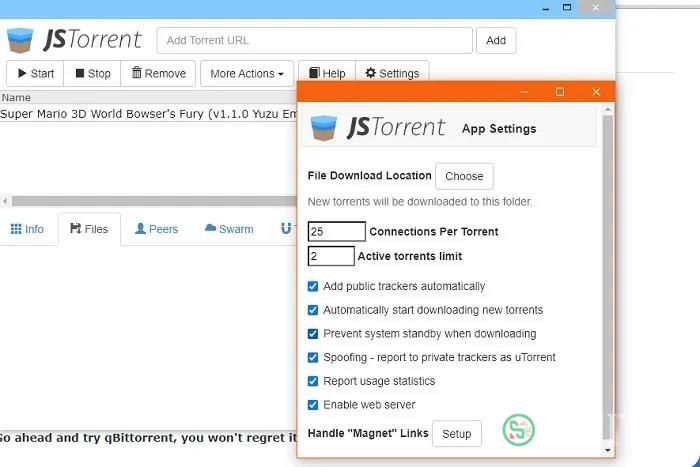
Task: Toggle Add public trackers automatically
Action: (313, 286)
